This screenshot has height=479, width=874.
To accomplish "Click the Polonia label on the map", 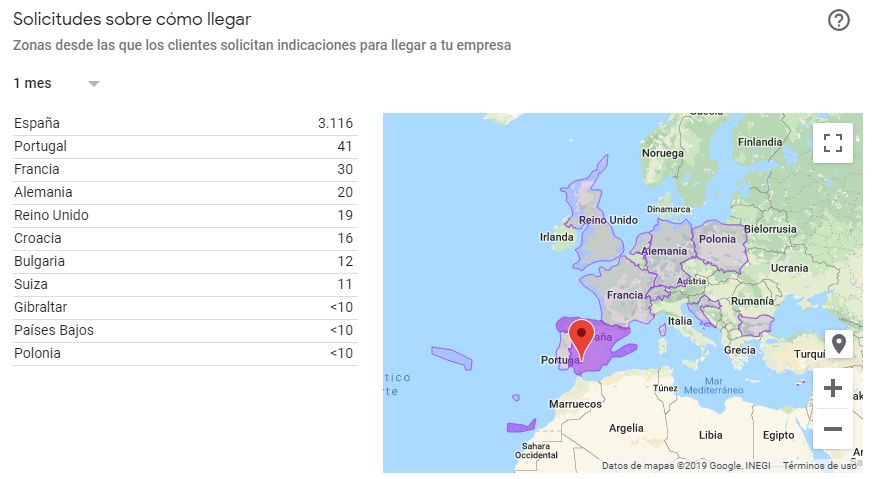I will (x=717, y=240).
